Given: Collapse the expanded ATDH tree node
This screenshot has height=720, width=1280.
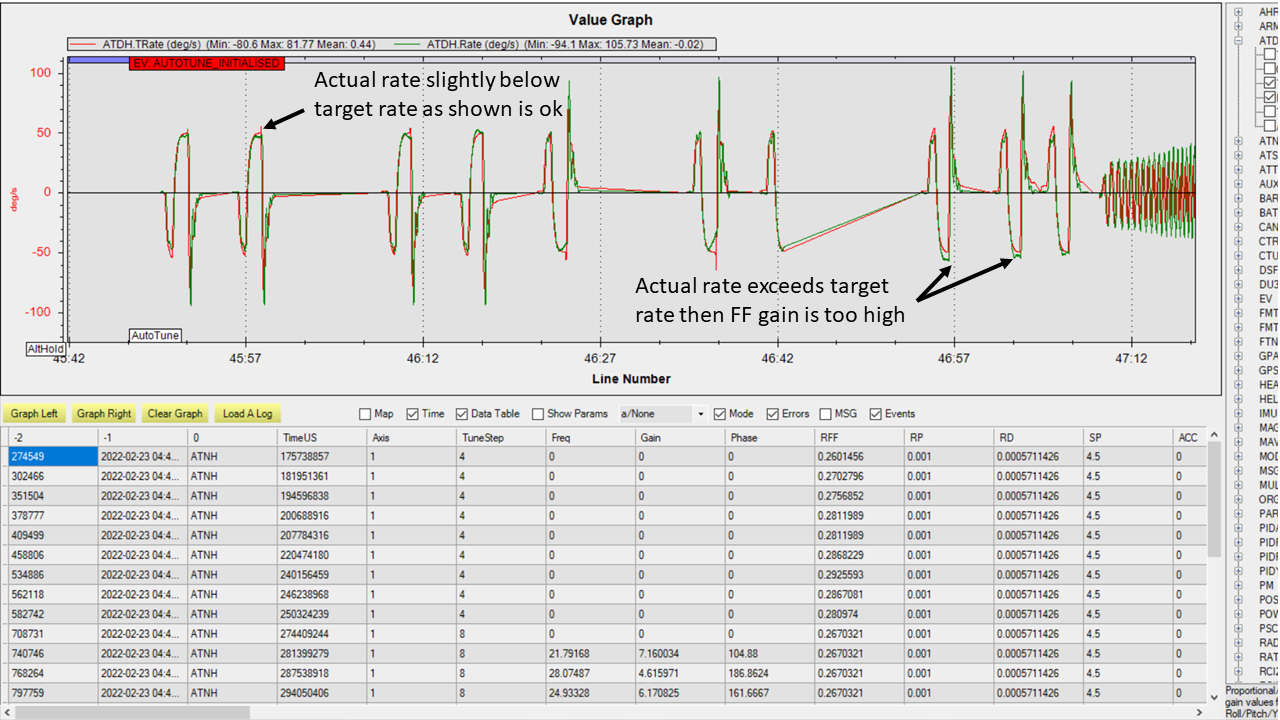Looking at the screenshot, I should tap(1239, 41).
